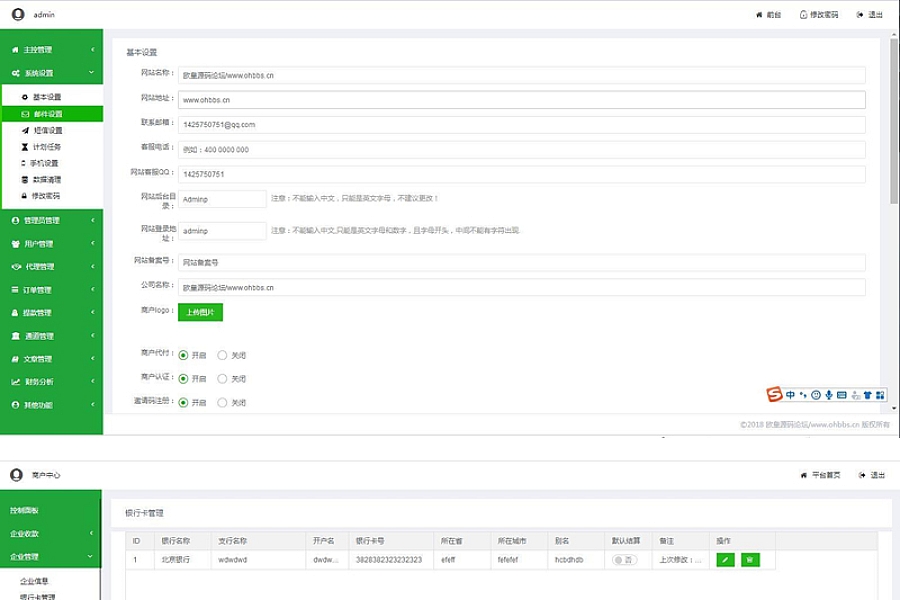Screen dimensions: 900x600
Task: Click the microphone icon on IME bar
Action: pos(829,395)
